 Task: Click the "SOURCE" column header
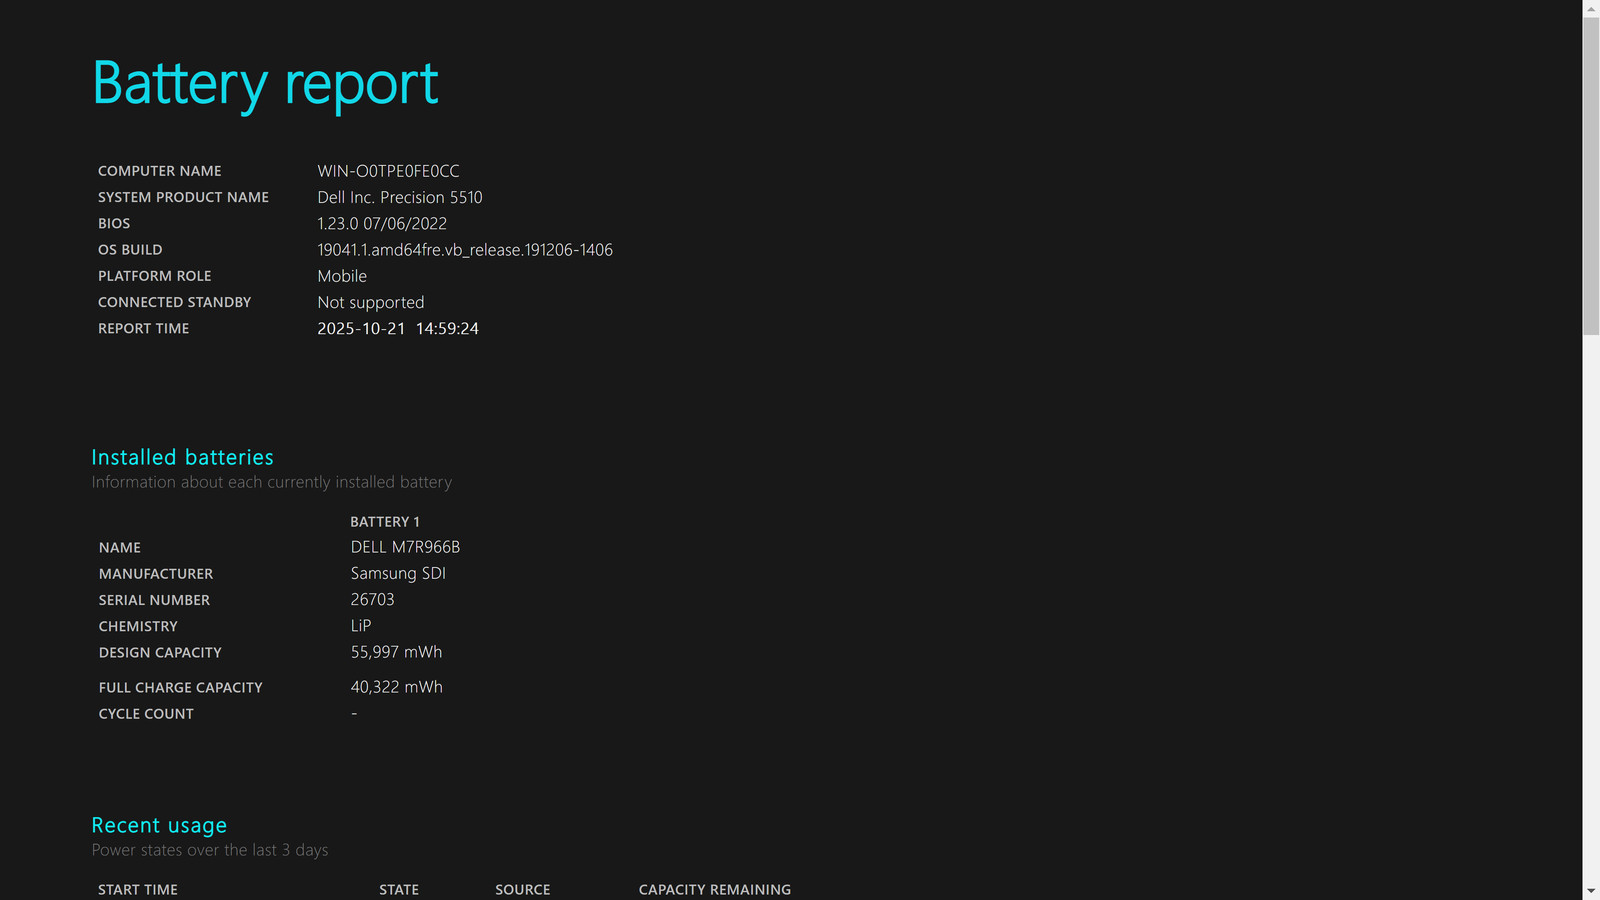[x=523, y=890]
